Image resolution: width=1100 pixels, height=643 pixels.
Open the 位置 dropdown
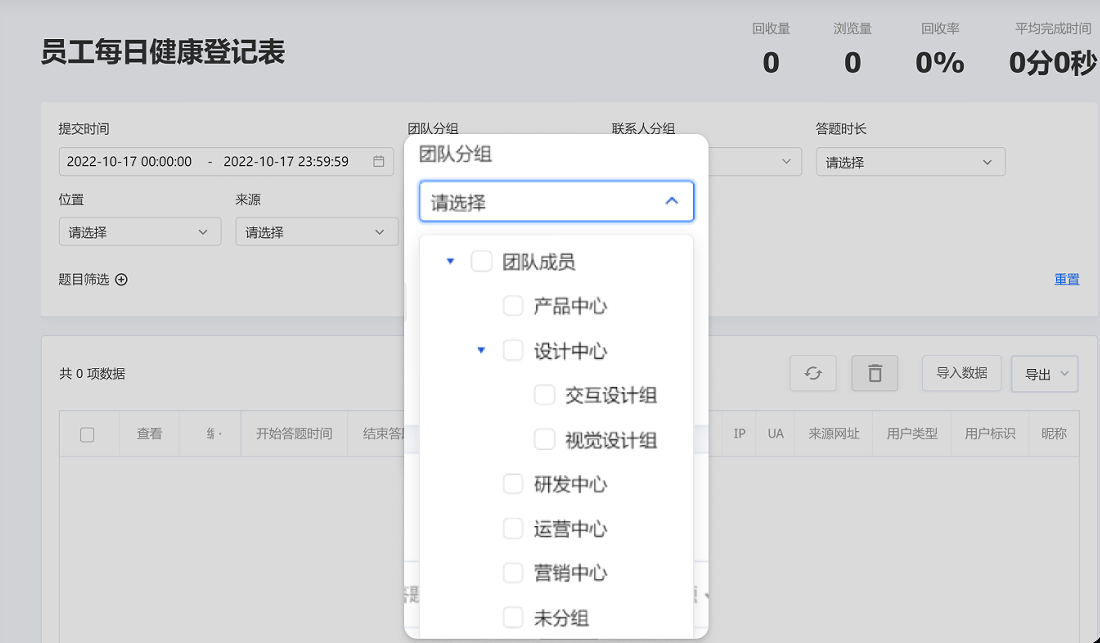[140, 231]
